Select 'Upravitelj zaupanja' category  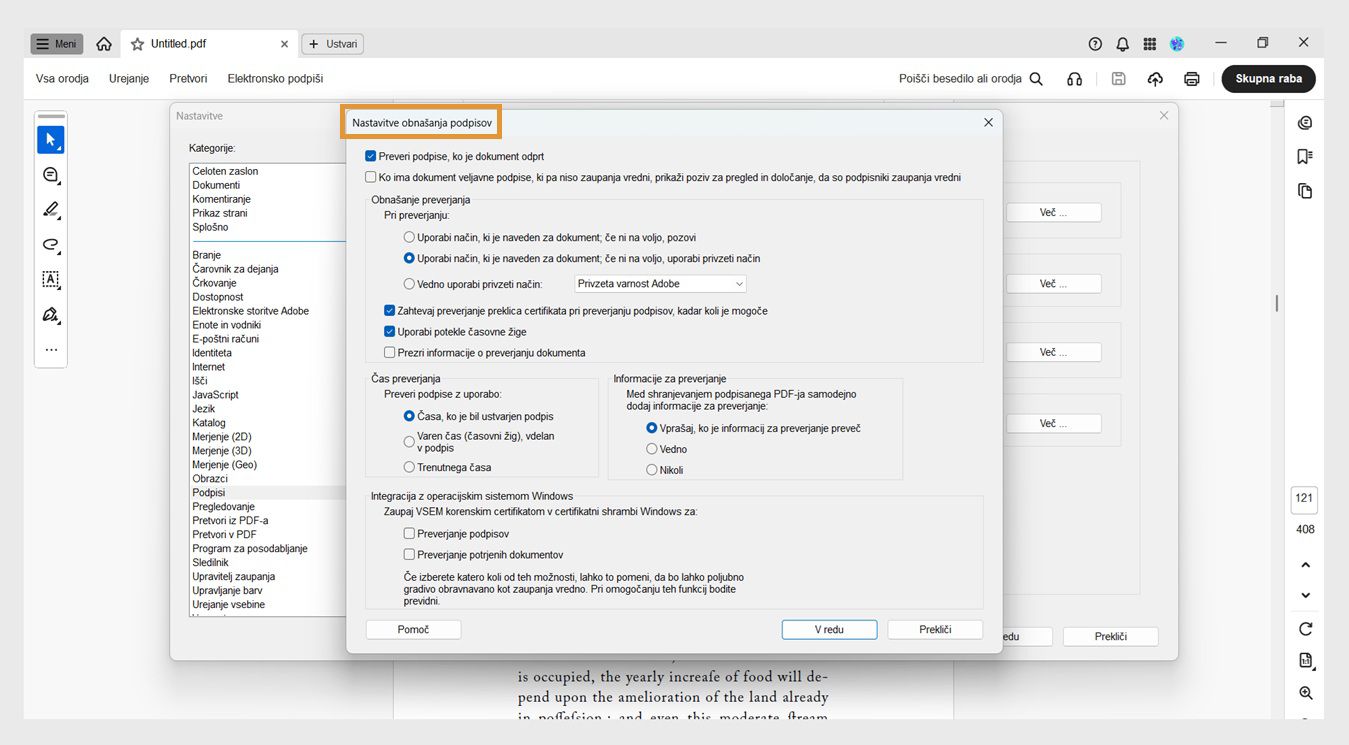(x=234, y=577)
